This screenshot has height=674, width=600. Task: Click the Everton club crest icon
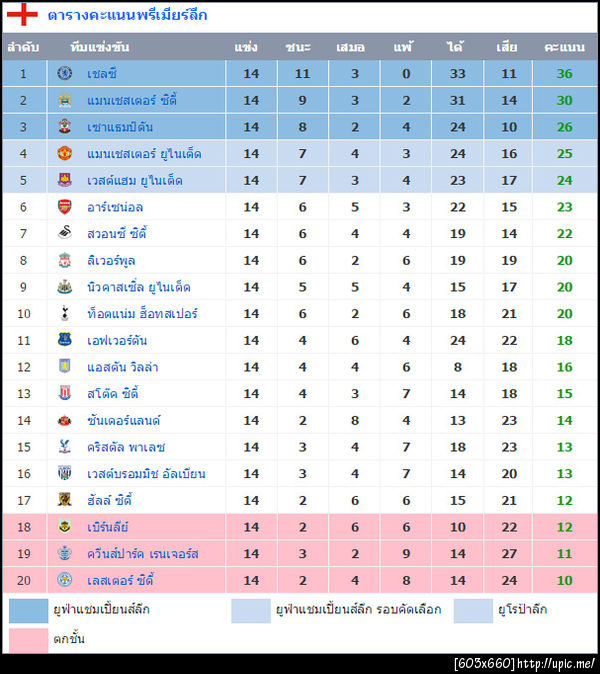[65, 340]
